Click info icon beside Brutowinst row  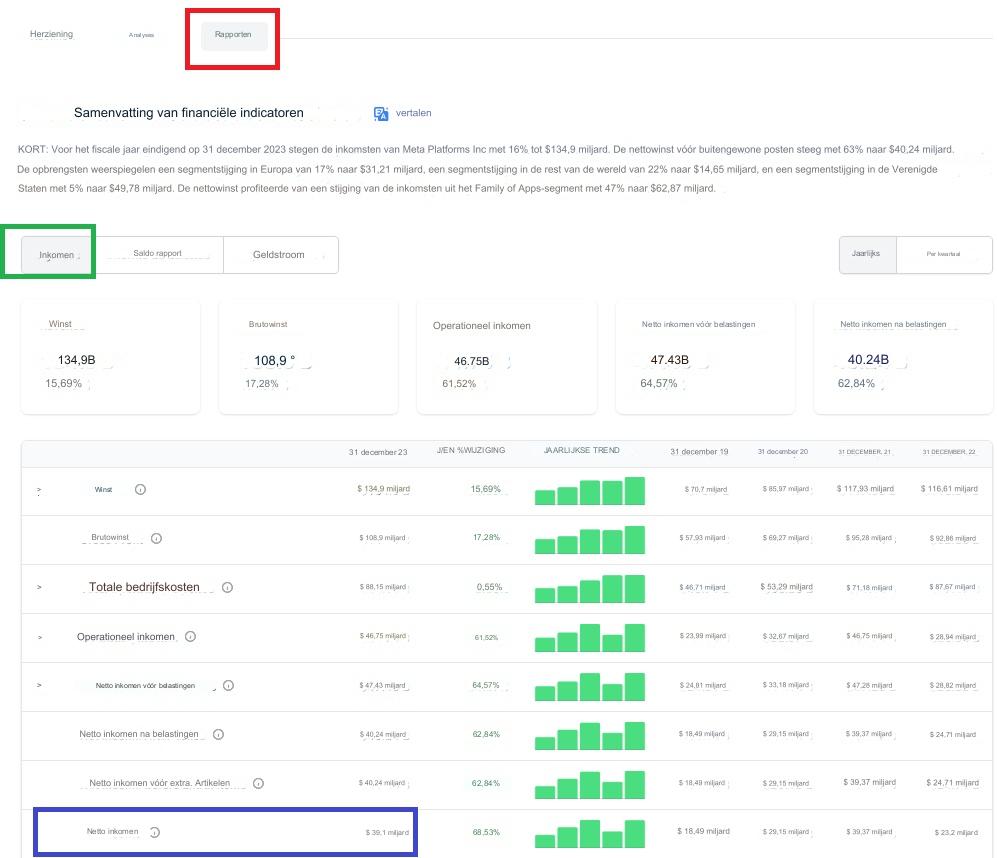pyautogui.click(x=156, y=538)
